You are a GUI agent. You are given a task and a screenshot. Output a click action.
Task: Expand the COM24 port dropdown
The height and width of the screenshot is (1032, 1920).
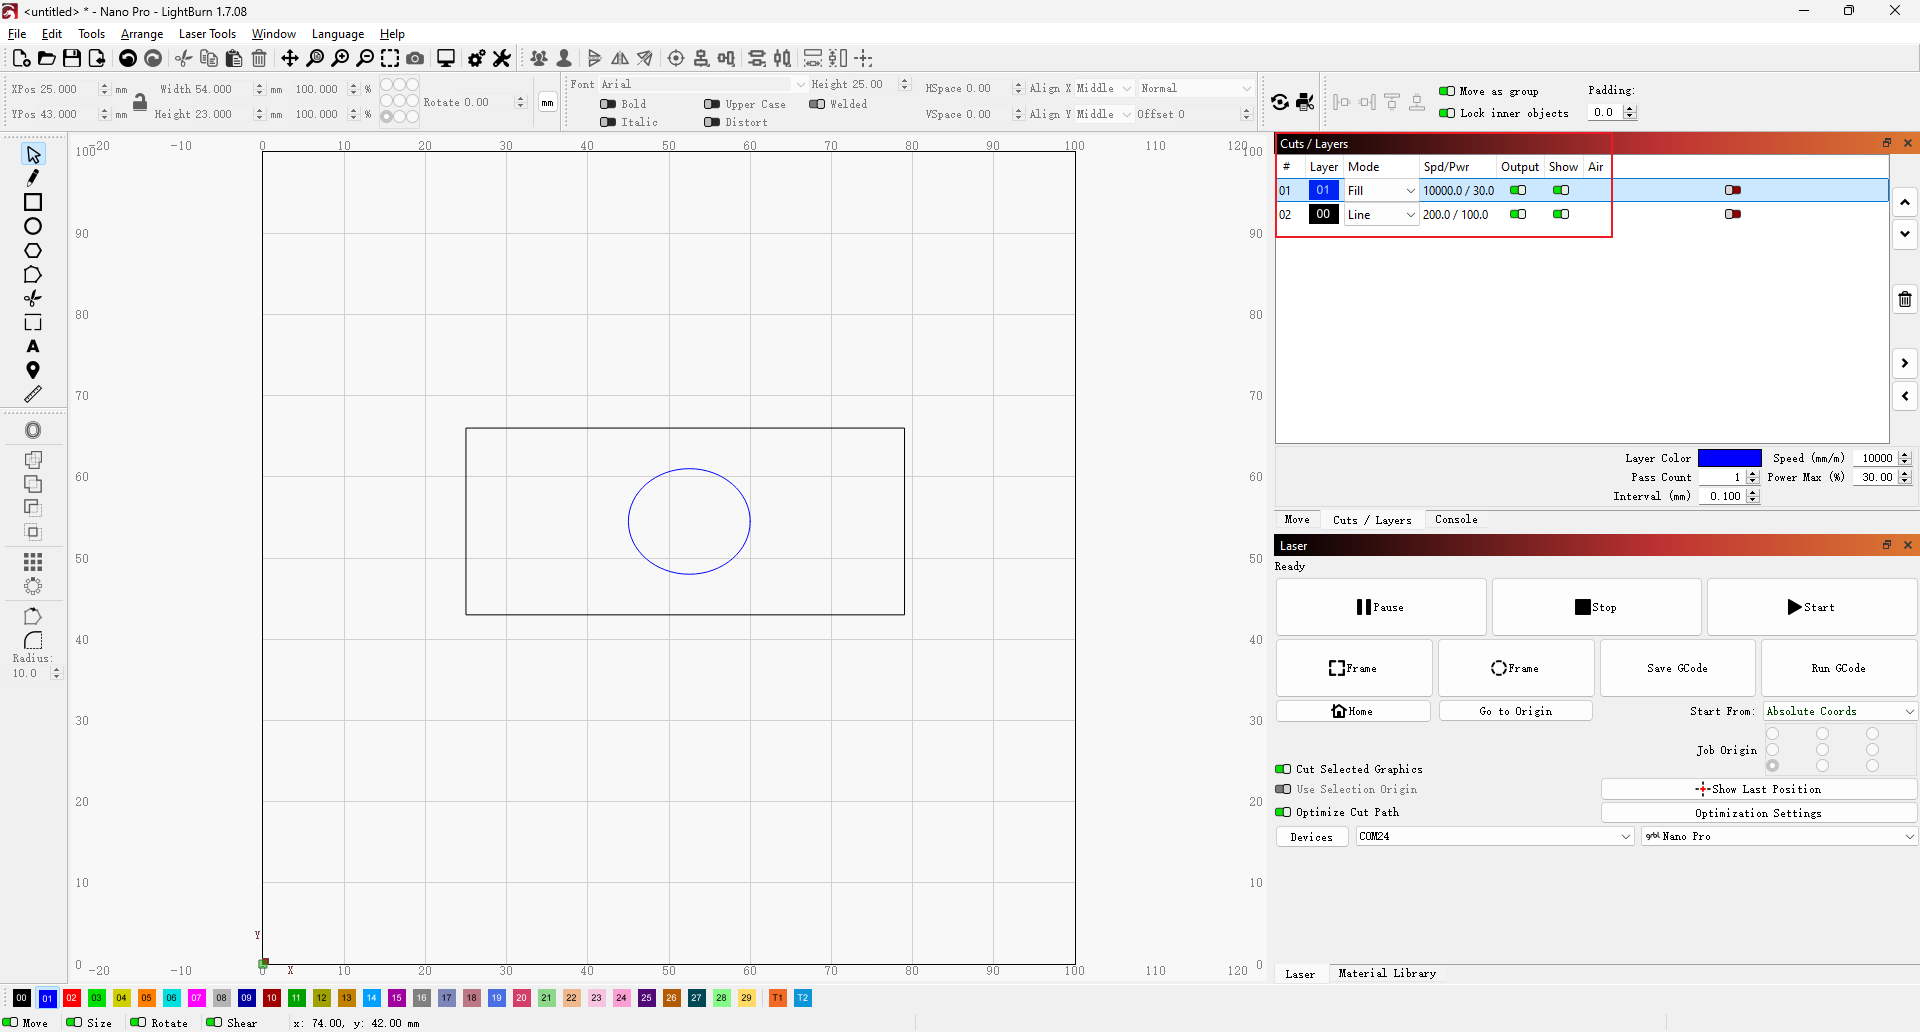point(1626,837)
